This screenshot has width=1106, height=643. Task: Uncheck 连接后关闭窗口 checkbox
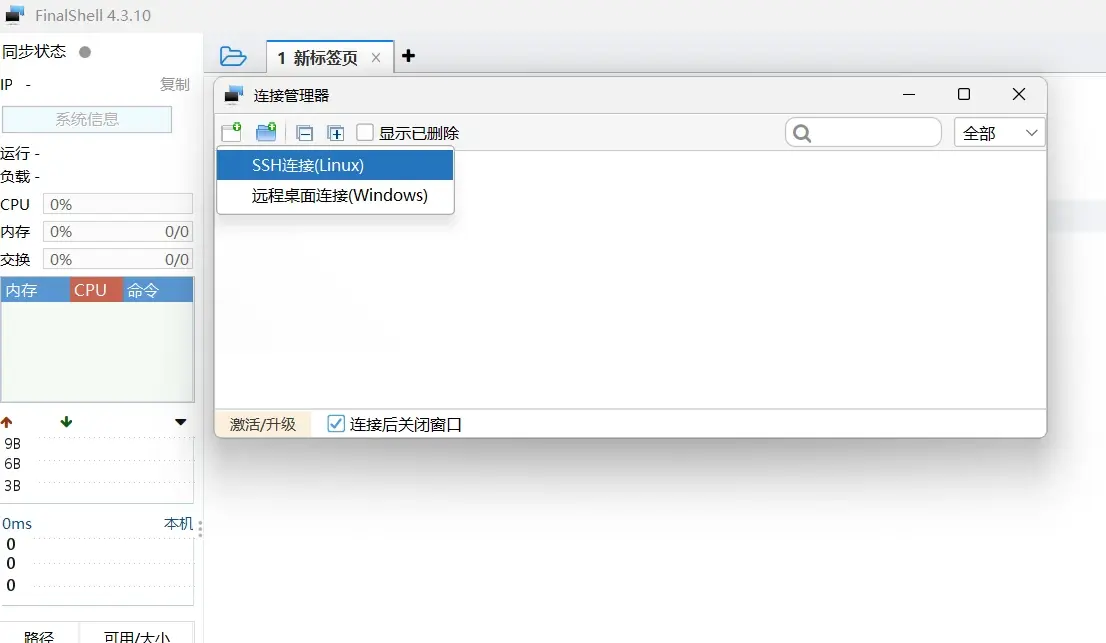336,424
